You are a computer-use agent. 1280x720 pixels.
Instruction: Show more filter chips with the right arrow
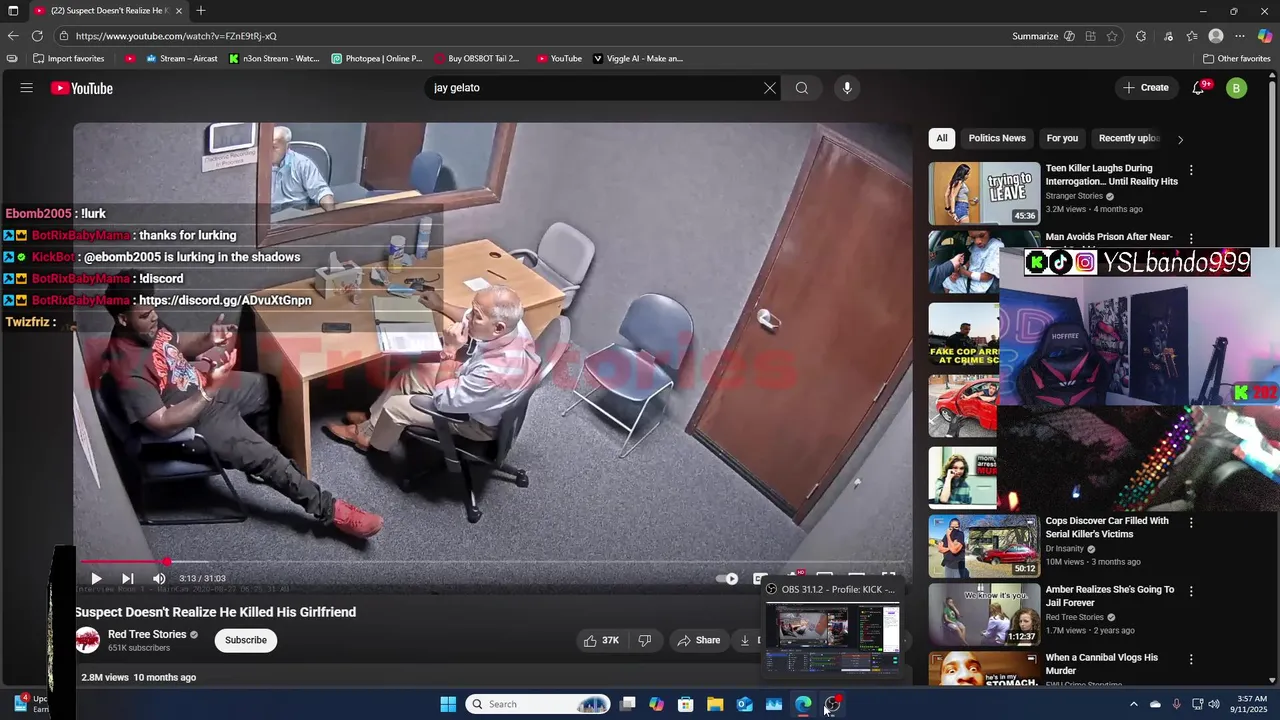coord(1180,139)
